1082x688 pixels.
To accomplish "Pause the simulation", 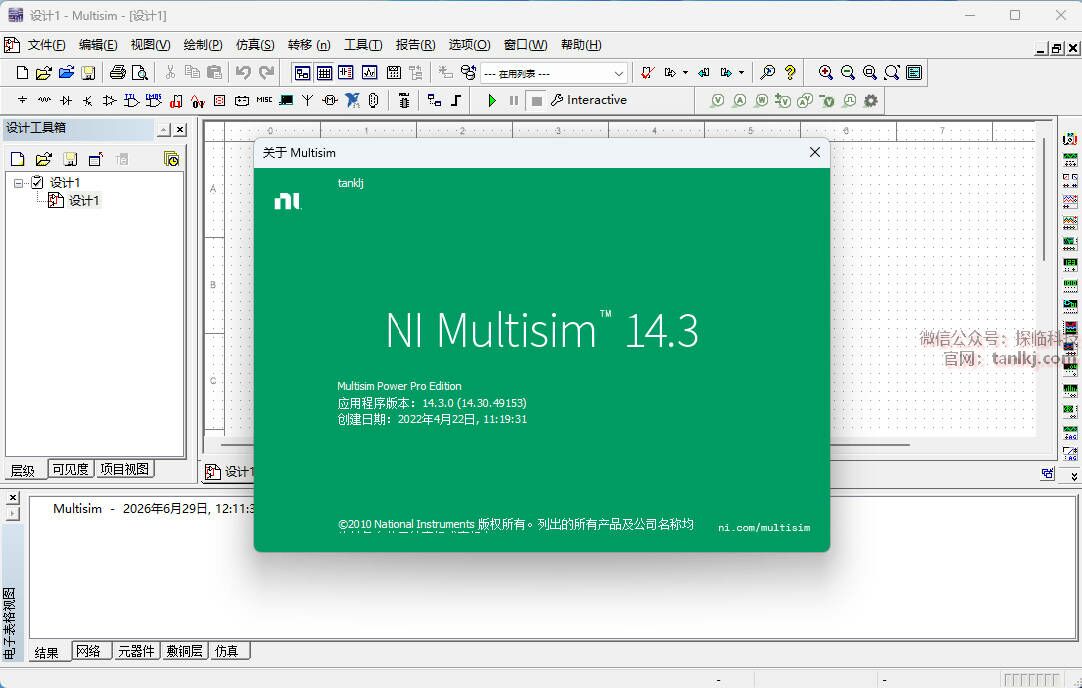I will tap(514, 101).
